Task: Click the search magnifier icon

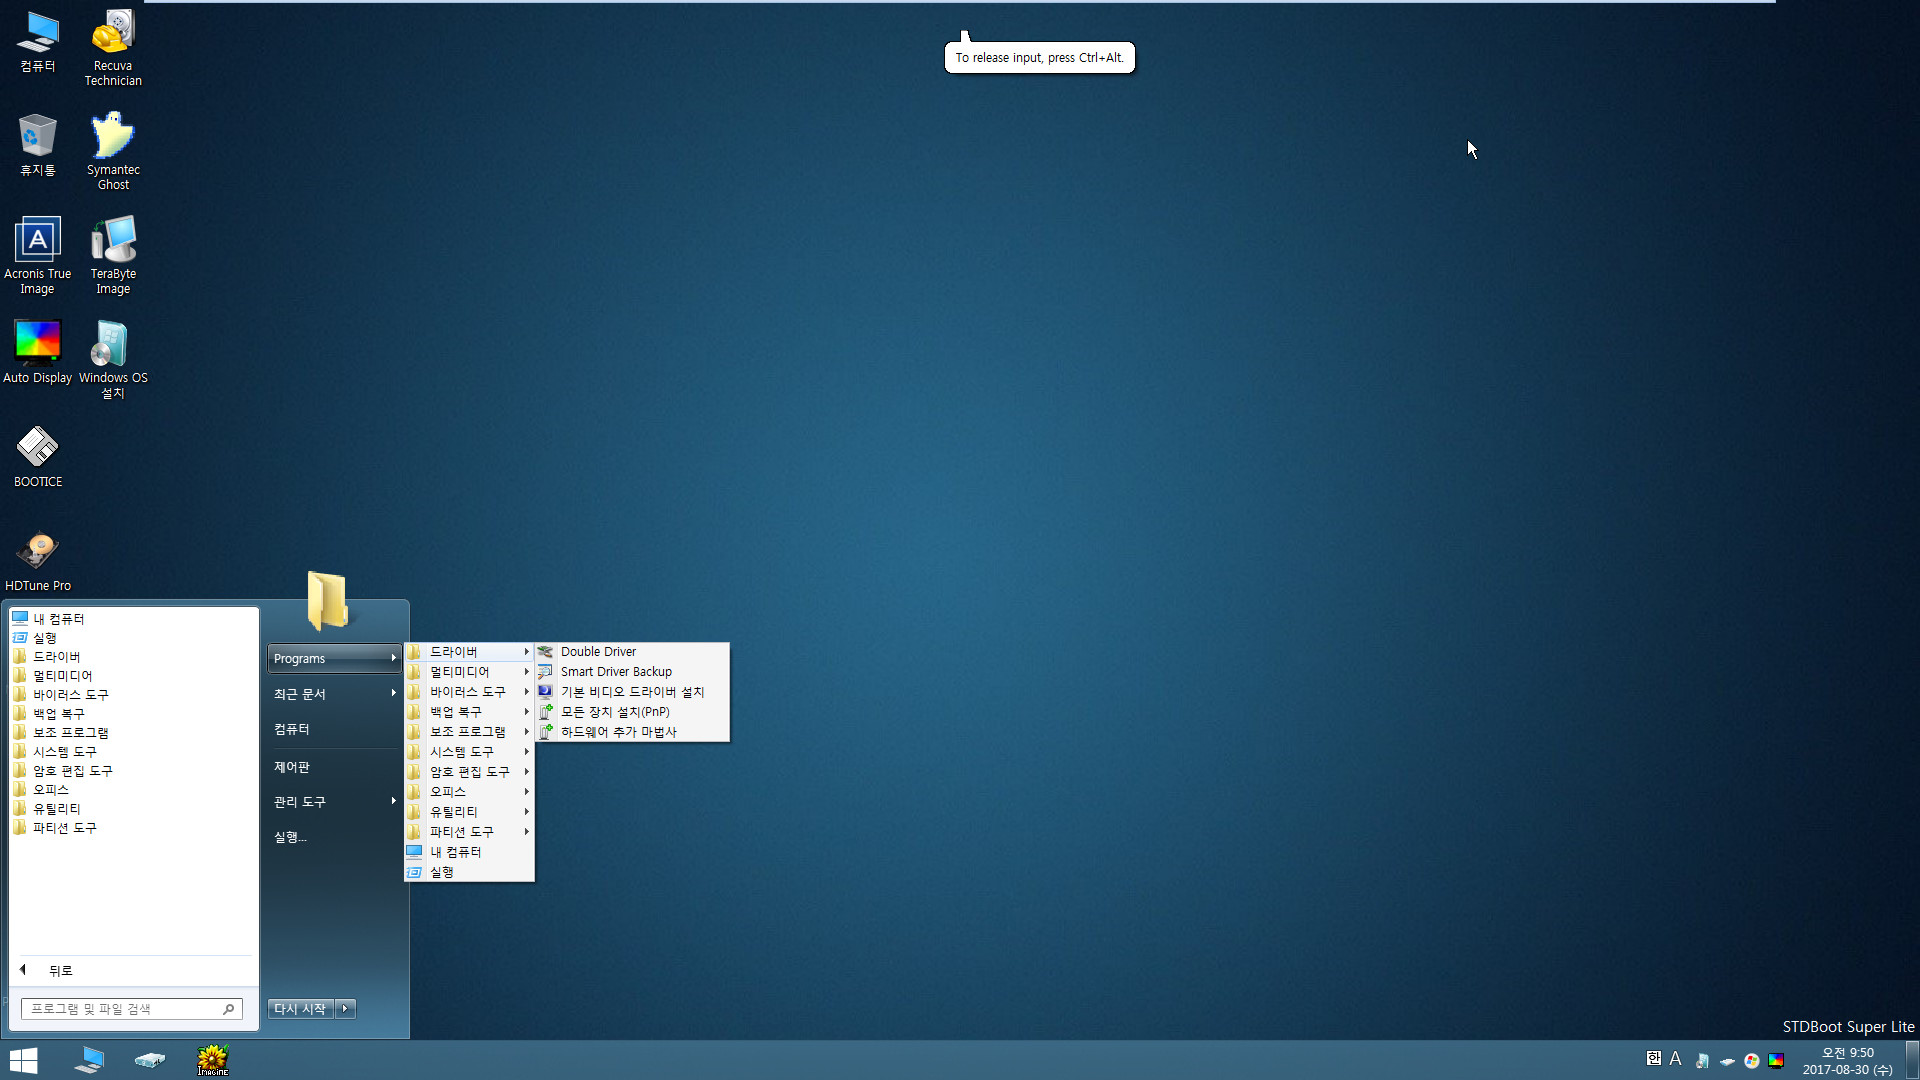Action: tap(229, 1009)
